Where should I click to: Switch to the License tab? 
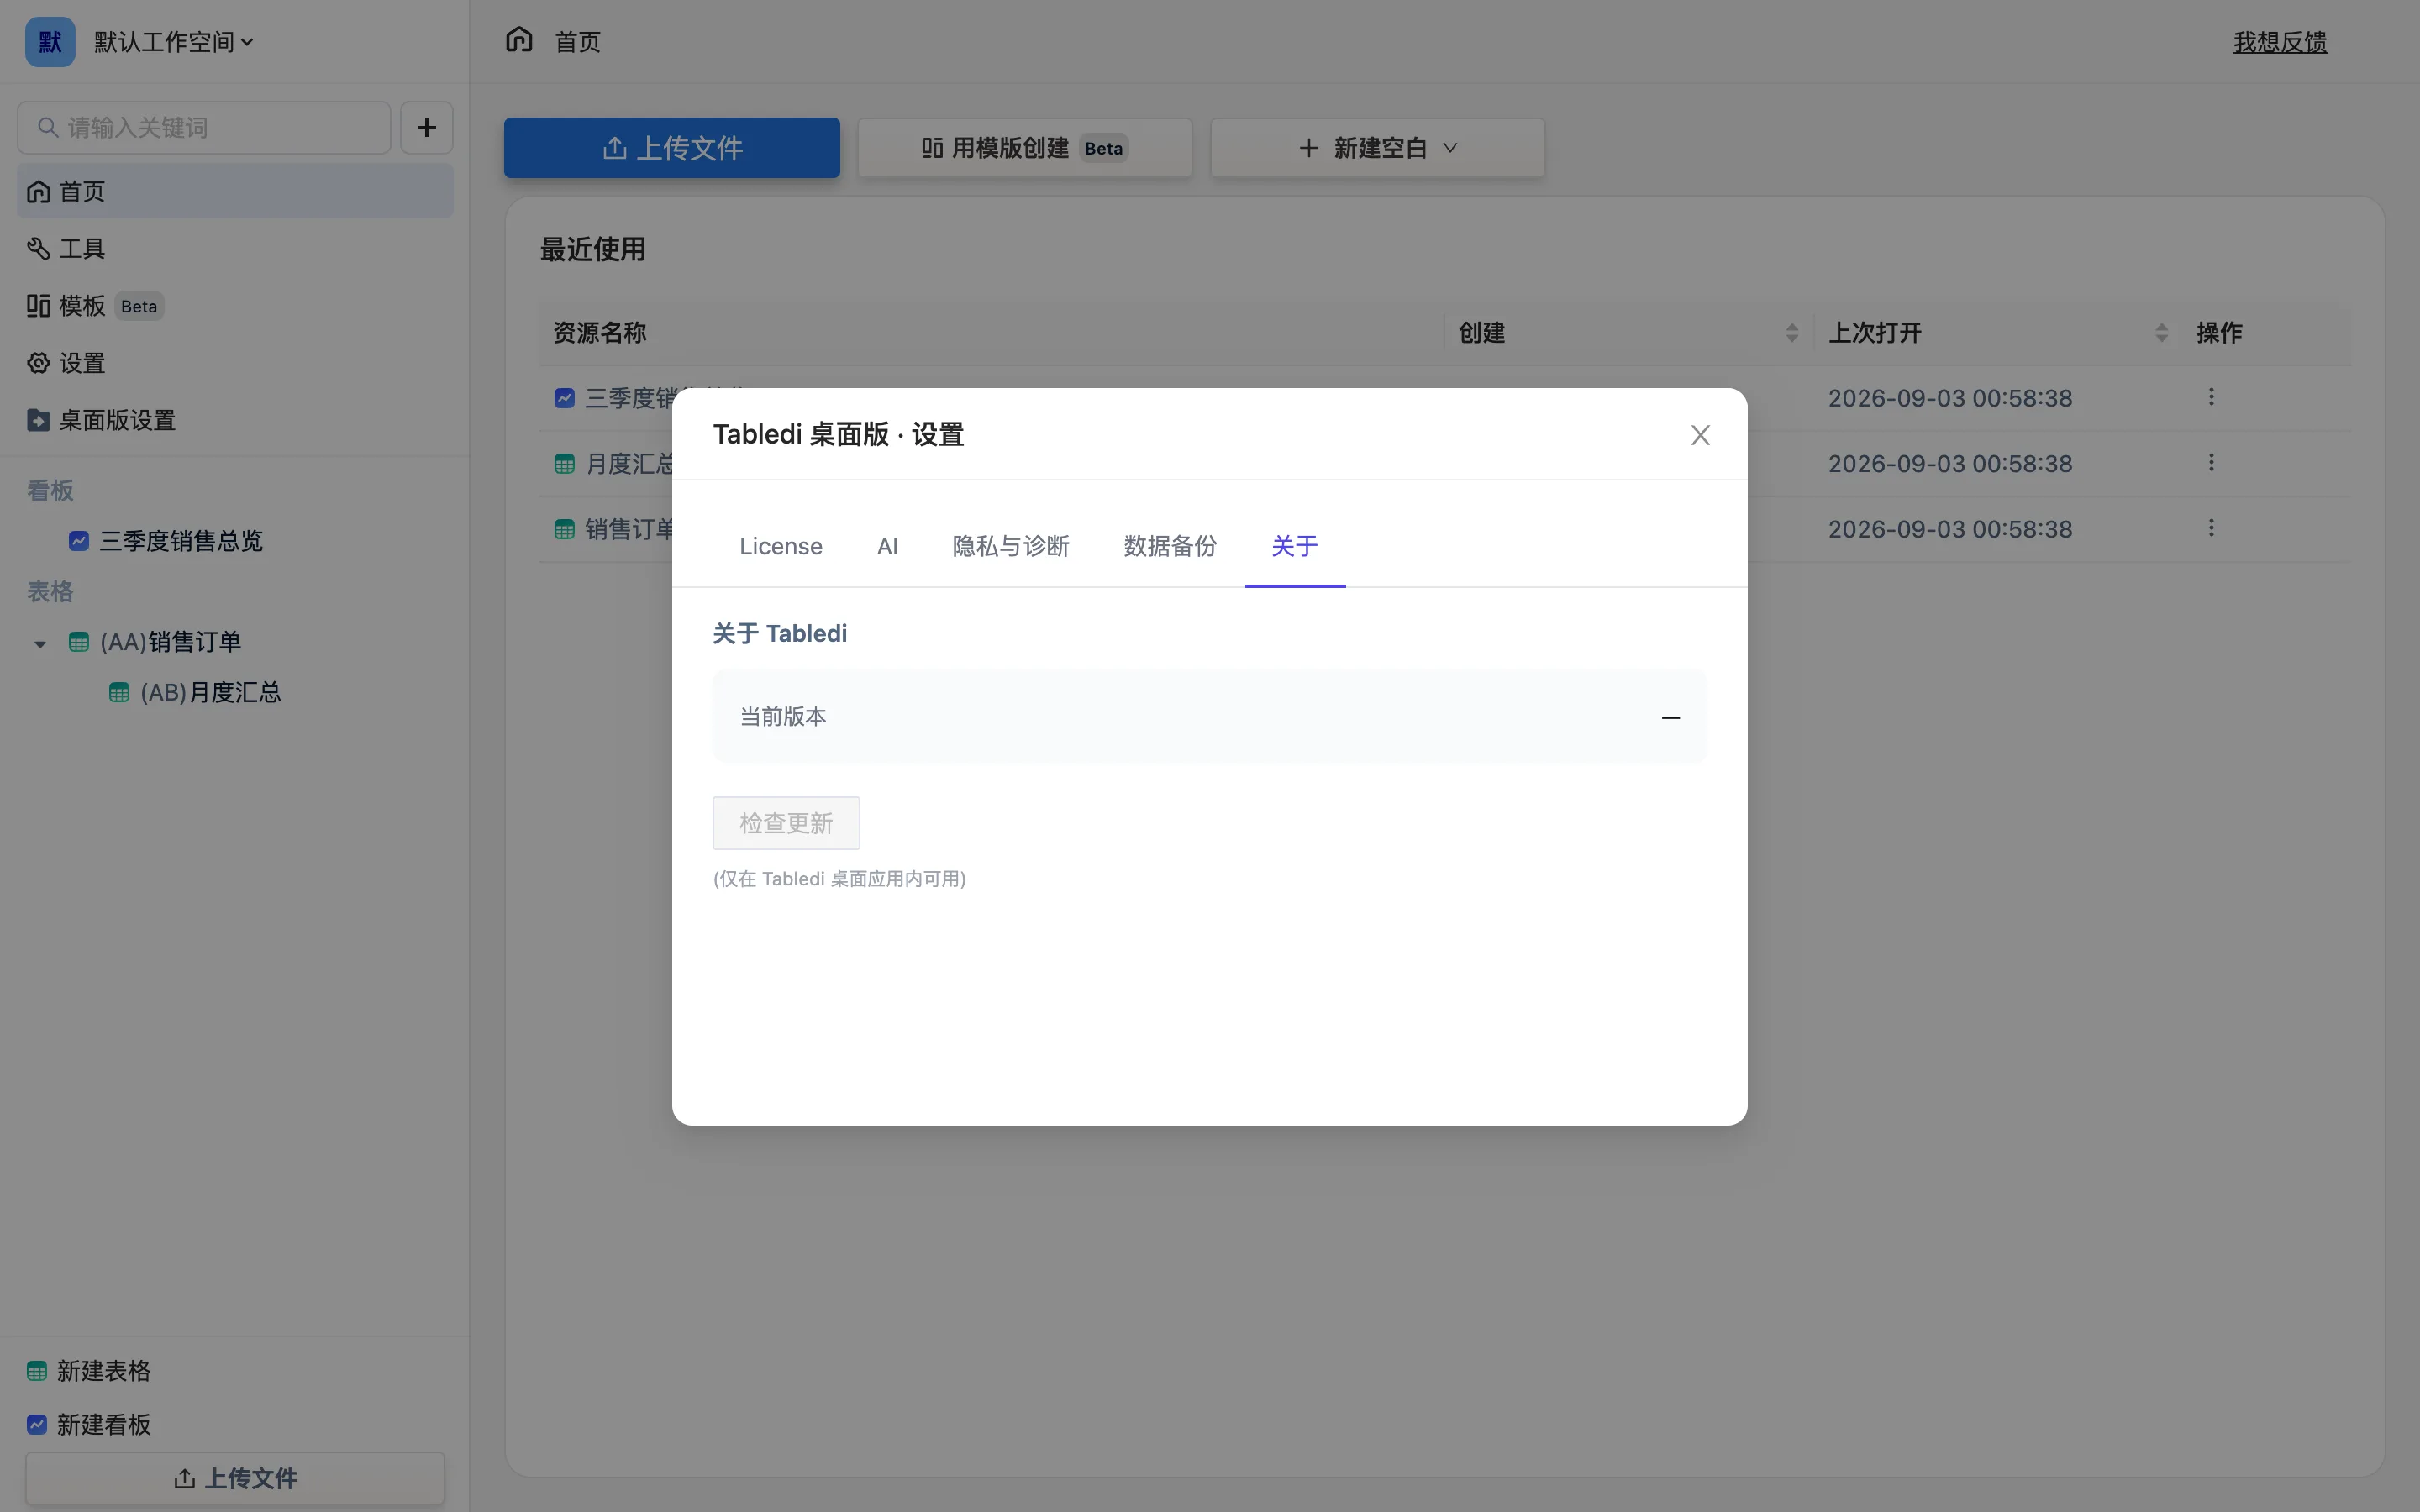781,546
